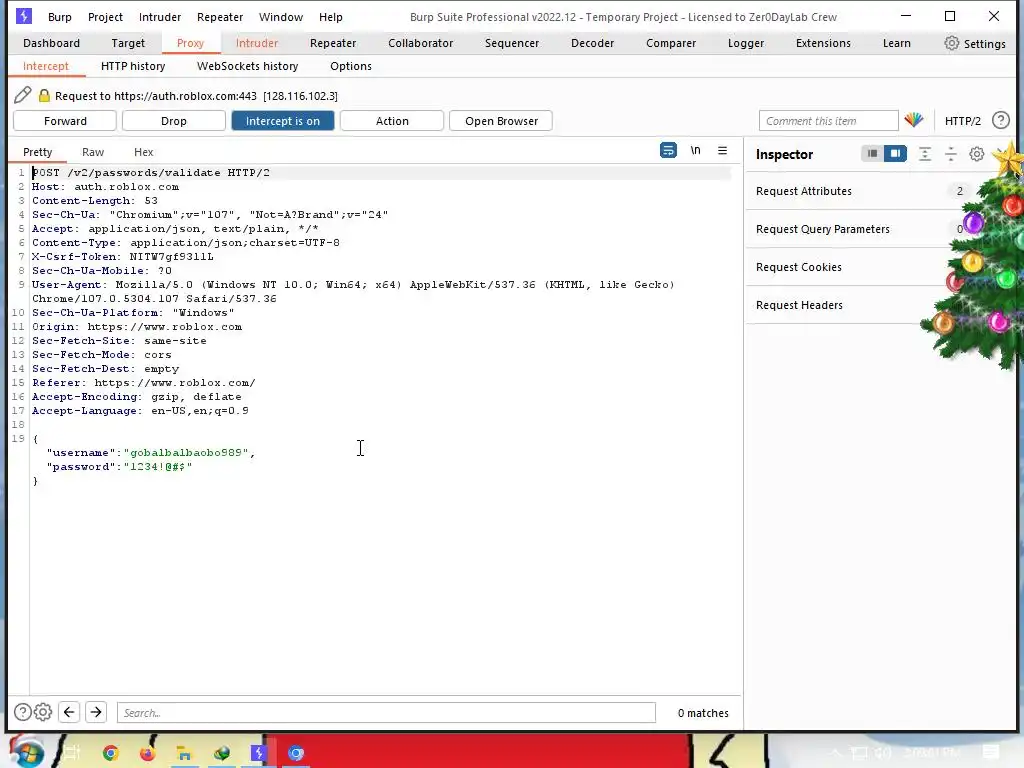The image size is (1024, 768).
Task: Set Inspector layout to side-by-side left icon
Action: [x=872, y=153]
